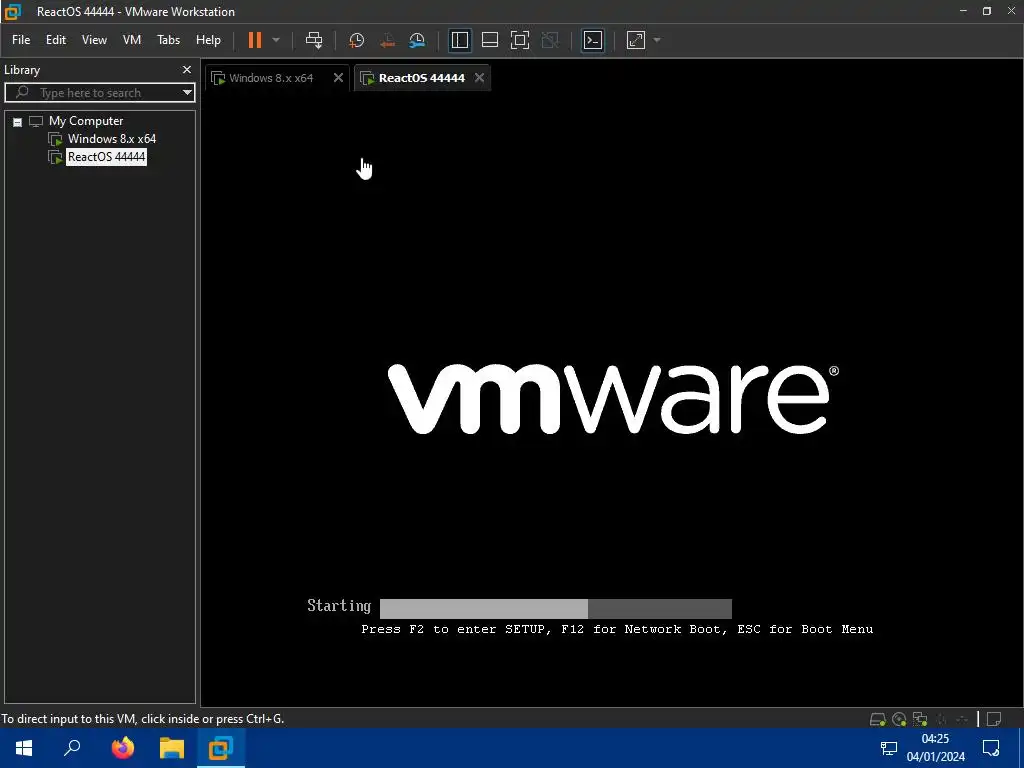Open the Help menu

pos(208,40)
